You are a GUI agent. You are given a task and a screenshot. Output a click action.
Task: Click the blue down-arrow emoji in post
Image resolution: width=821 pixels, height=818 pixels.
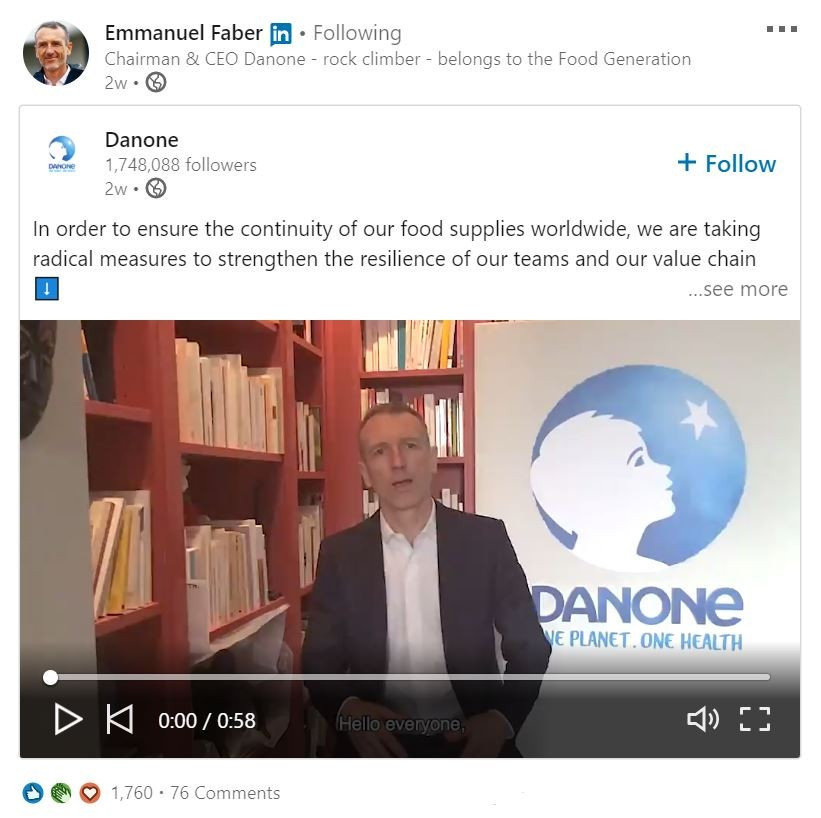point(47,289)
